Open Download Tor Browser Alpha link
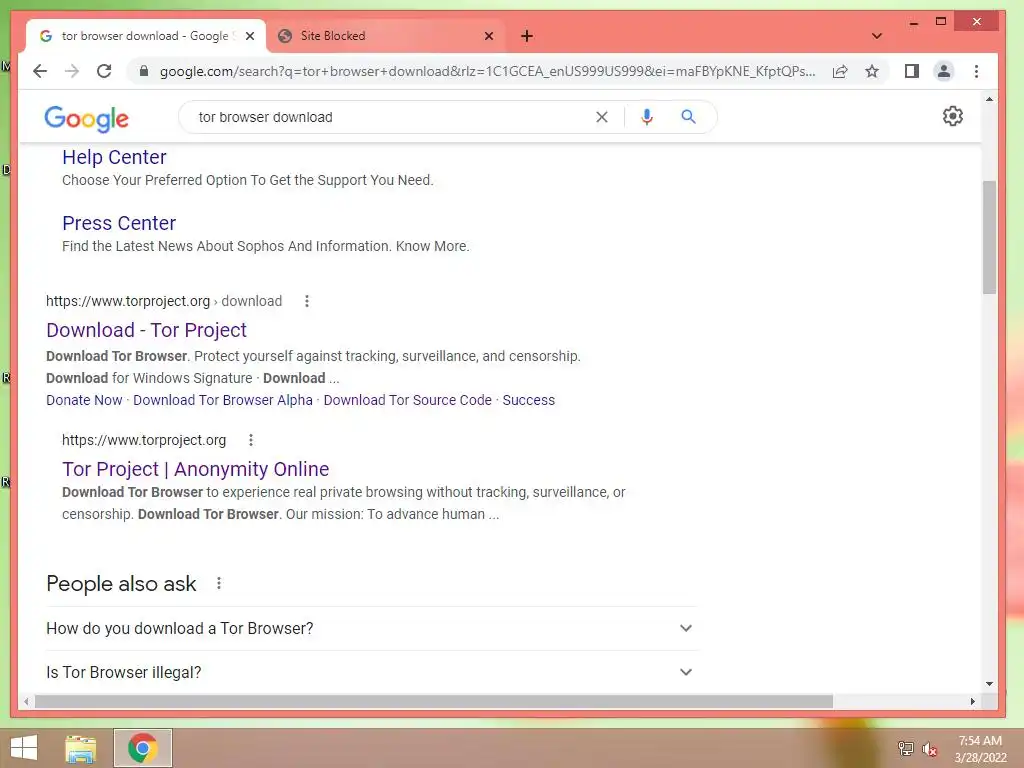 (x=223, y=400)
